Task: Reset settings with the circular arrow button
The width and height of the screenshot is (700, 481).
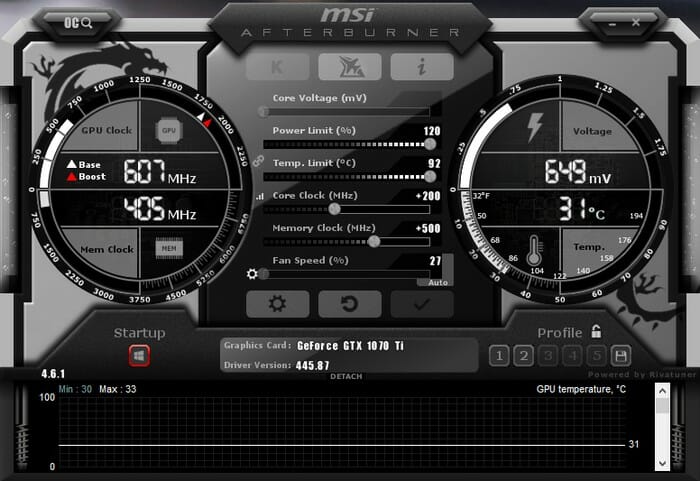Action: click(x=350, y=304)
